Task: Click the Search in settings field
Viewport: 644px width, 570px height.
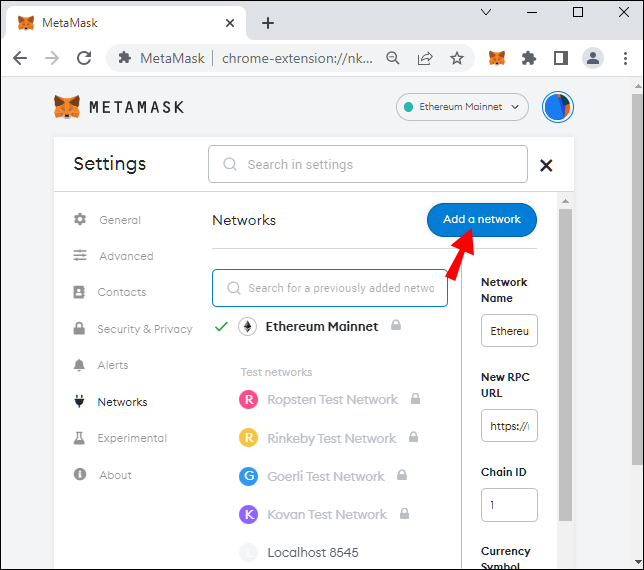Action: point(368,164)
